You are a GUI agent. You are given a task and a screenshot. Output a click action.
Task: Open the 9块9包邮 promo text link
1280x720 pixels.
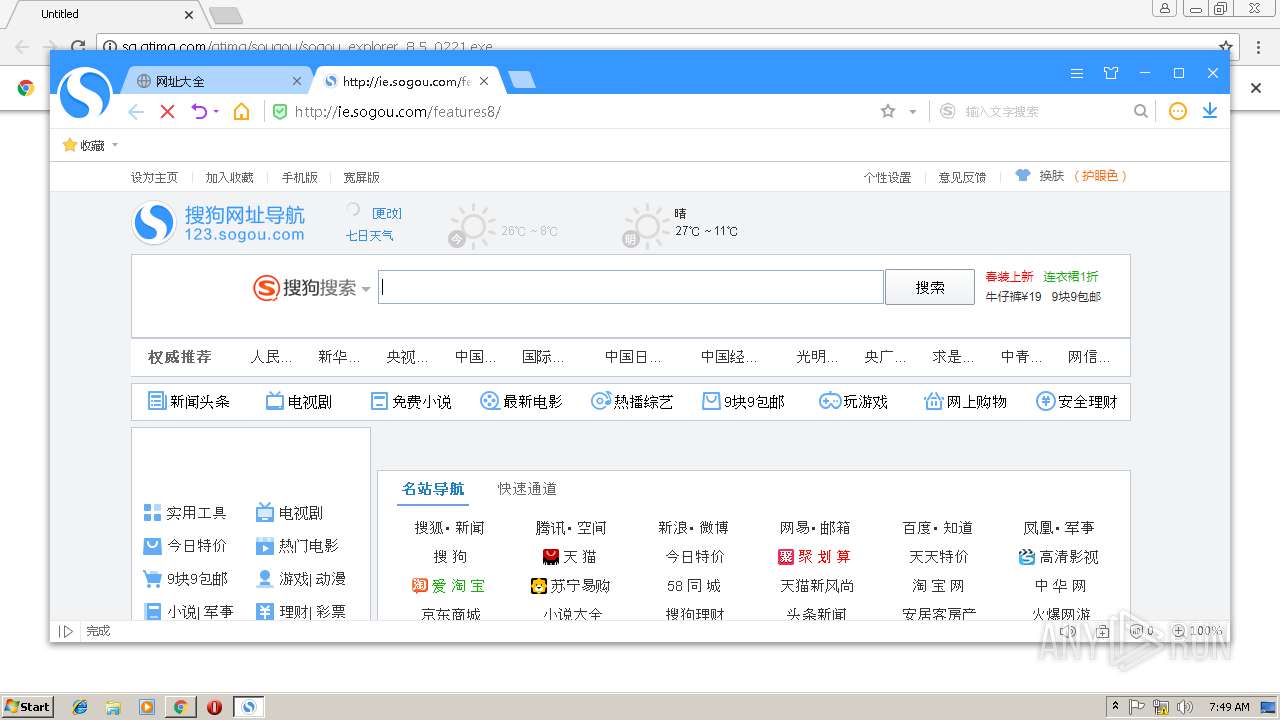(x=1076, y=297)
